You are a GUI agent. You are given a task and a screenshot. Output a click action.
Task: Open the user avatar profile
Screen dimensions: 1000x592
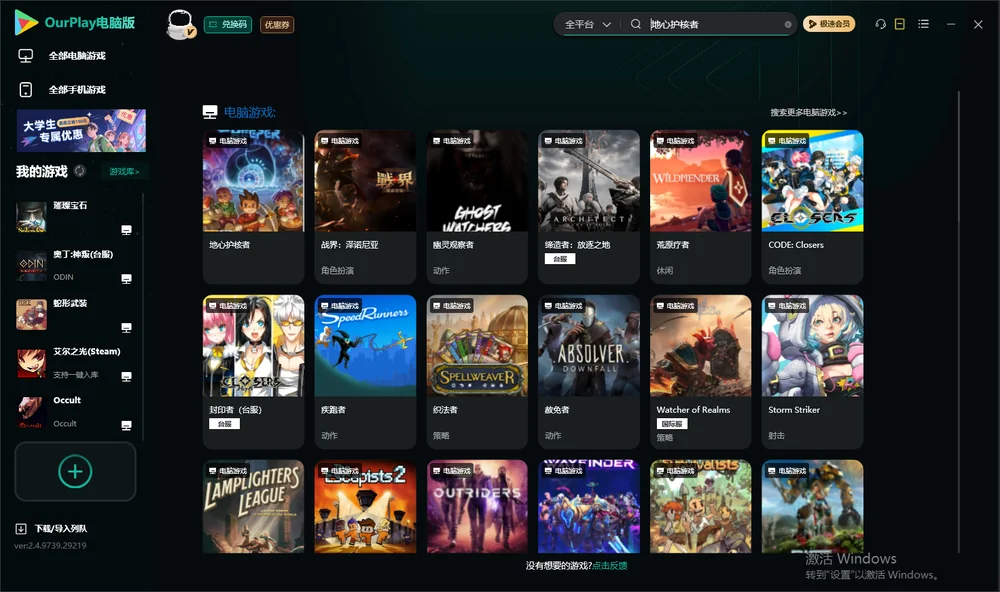(x=180, y=24)
